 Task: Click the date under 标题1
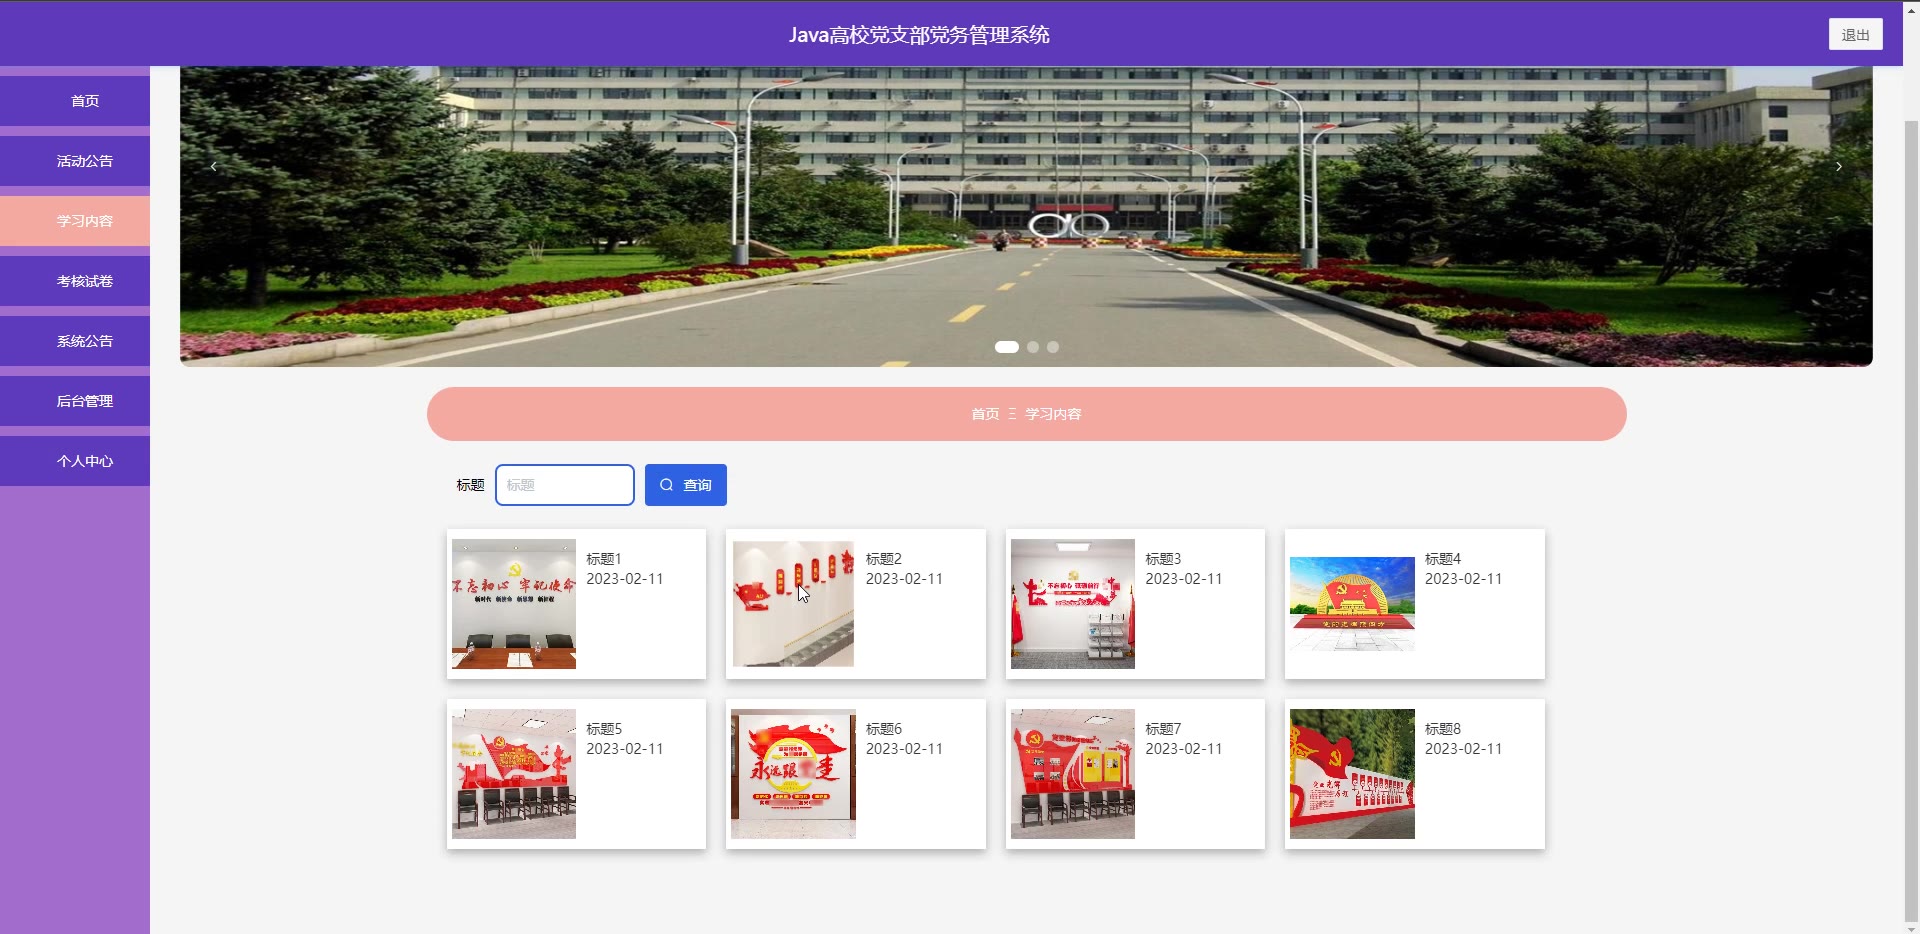click(x=625, y=579)
